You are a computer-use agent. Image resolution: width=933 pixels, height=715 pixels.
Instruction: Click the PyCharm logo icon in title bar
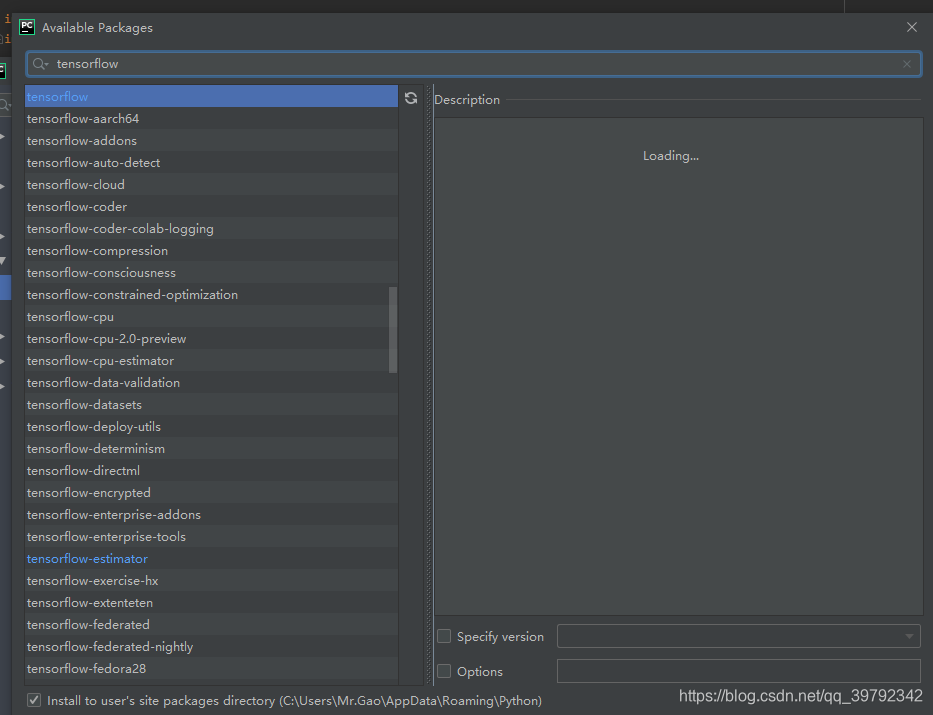pyautogui.click(x=27, y=27)
